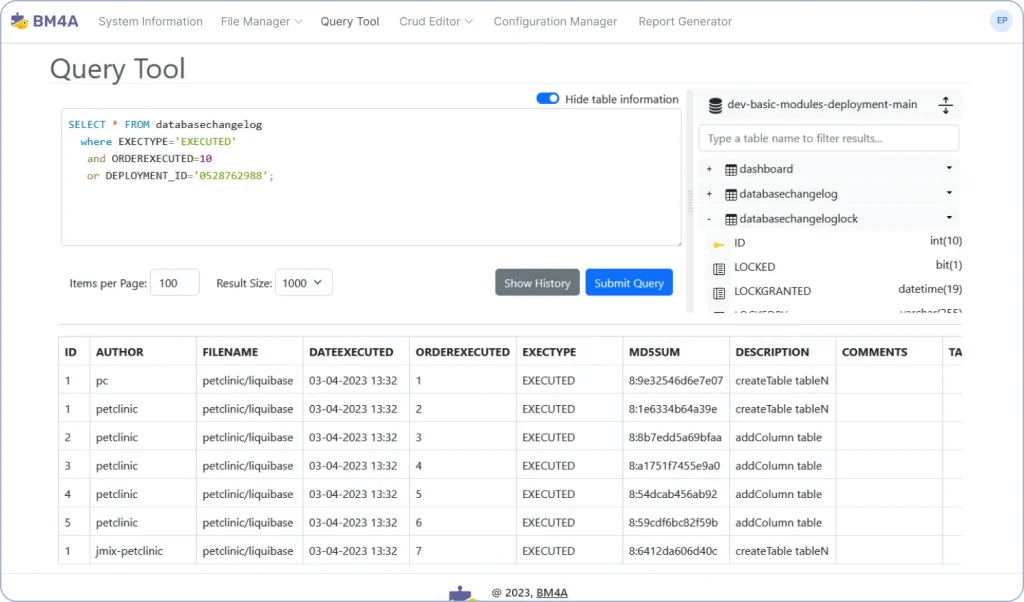The image size is (1024, 602).
Task: Focus the Items per Page field
Action: click(174, 283)
